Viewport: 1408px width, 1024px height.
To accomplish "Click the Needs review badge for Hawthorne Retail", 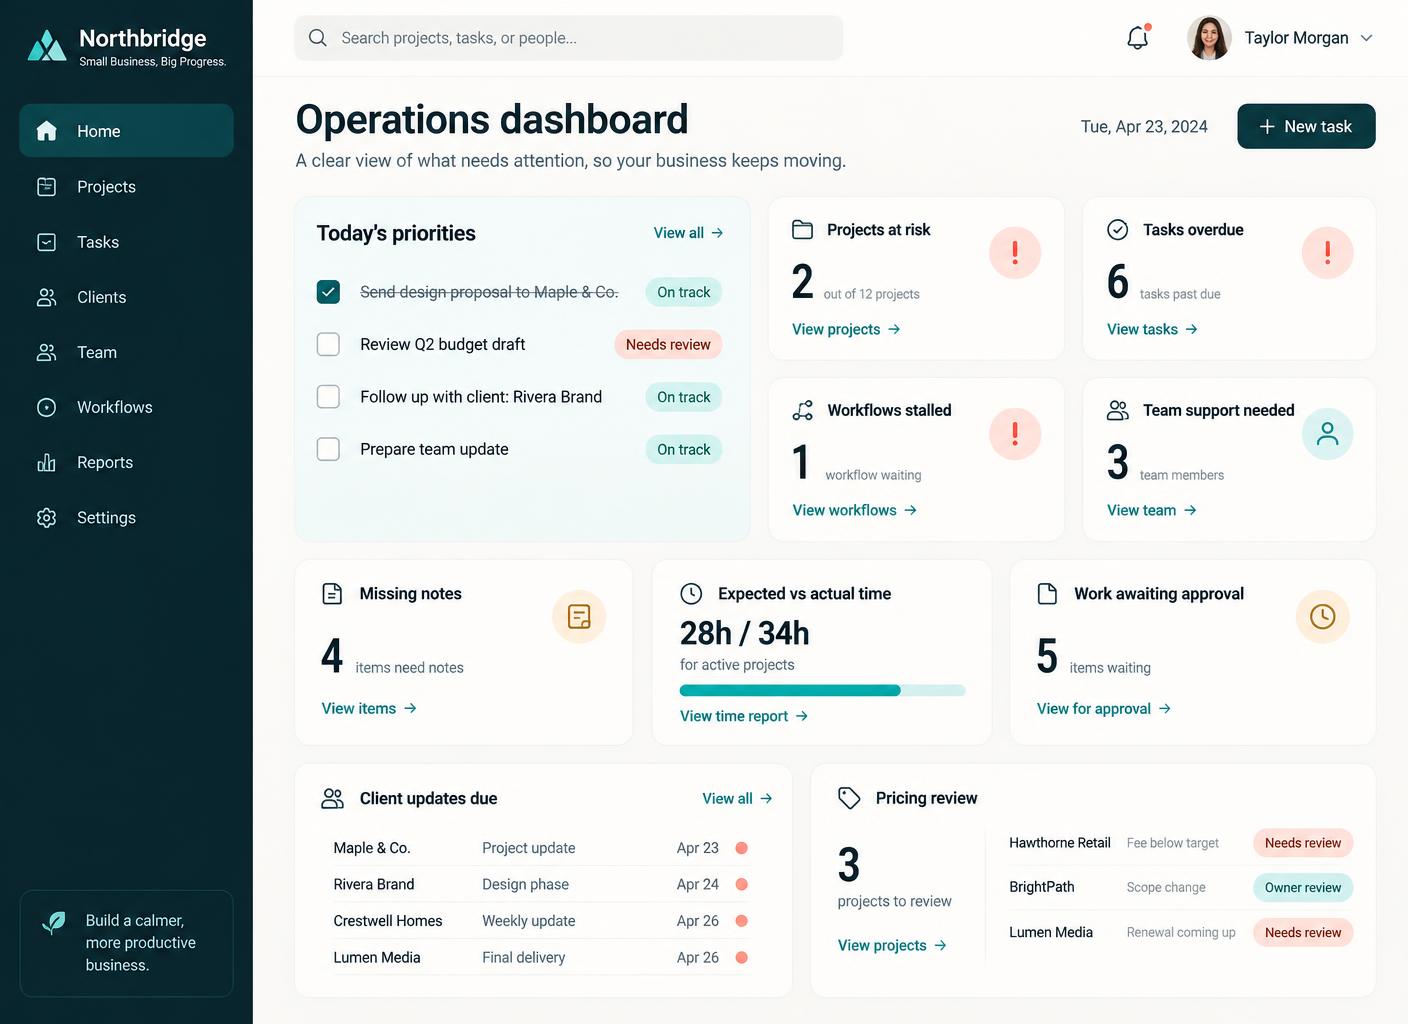I will pos(1303,843).
